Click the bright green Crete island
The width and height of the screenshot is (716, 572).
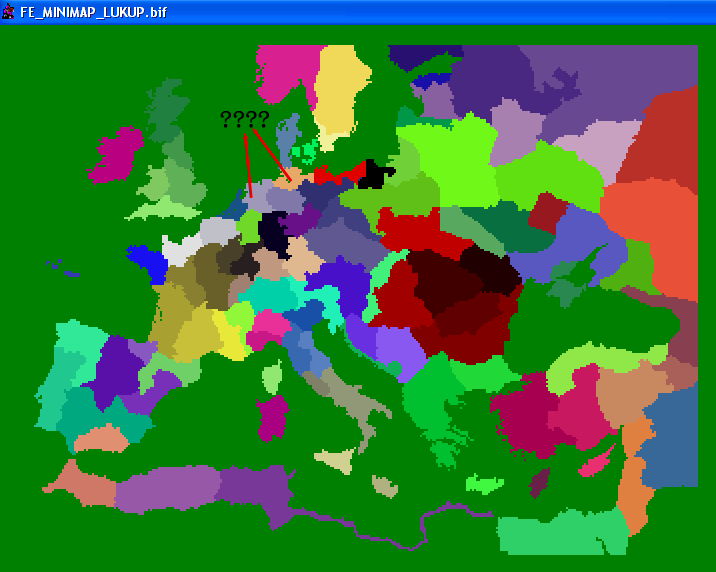(484, 484)
